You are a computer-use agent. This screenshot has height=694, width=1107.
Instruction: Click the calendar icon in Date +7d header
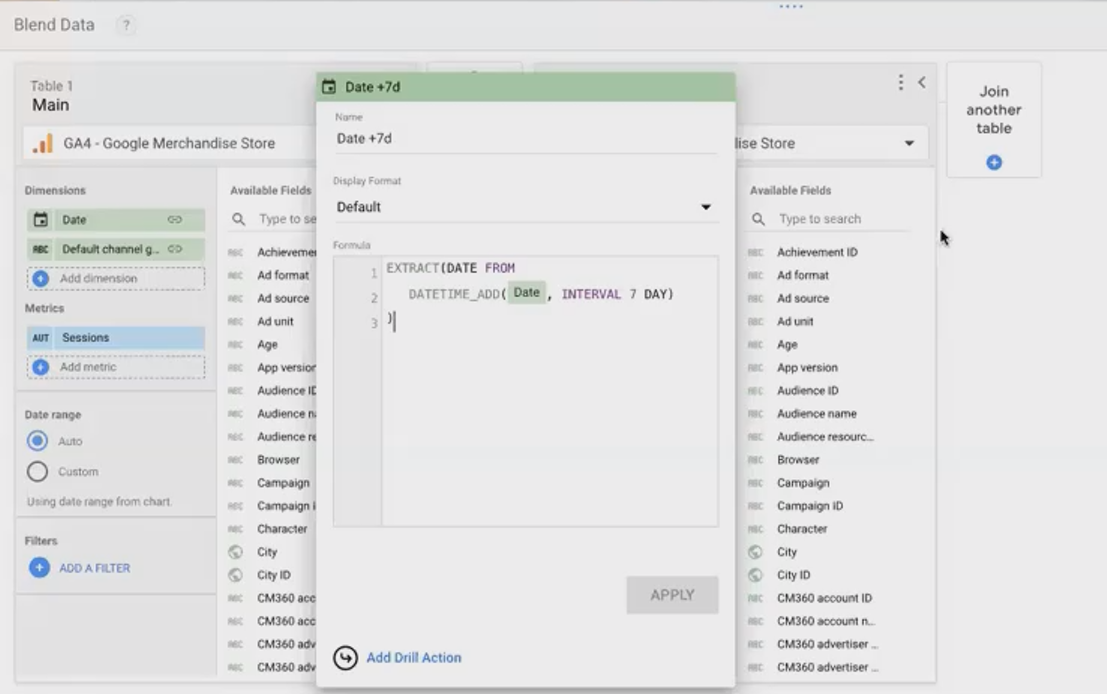click(x=329, y=87)
